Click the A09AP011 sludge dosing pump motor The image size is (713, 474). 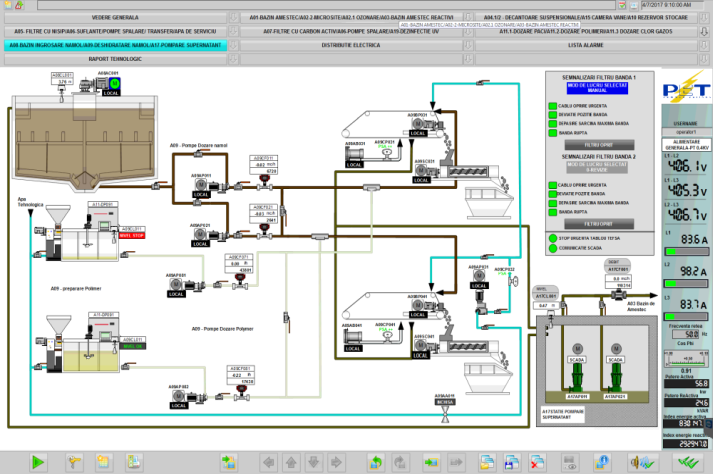coord(201,185)
